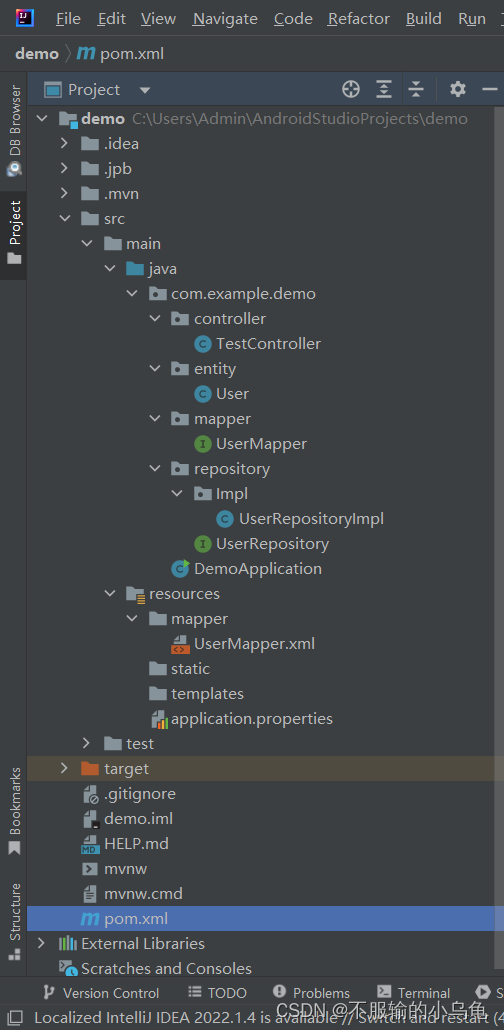
Task: Select mvnw.cmd file icon
Action: tap(90, 893)
